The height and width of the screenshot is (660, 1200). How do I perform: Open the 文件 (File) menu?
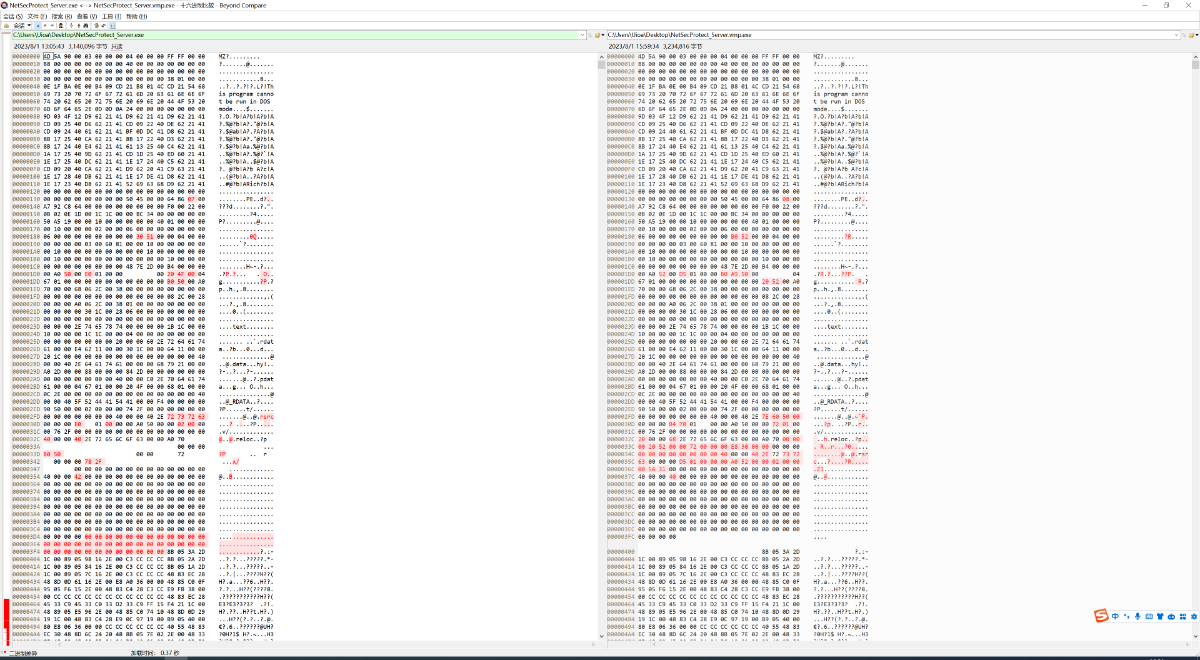tap(37, 17)
